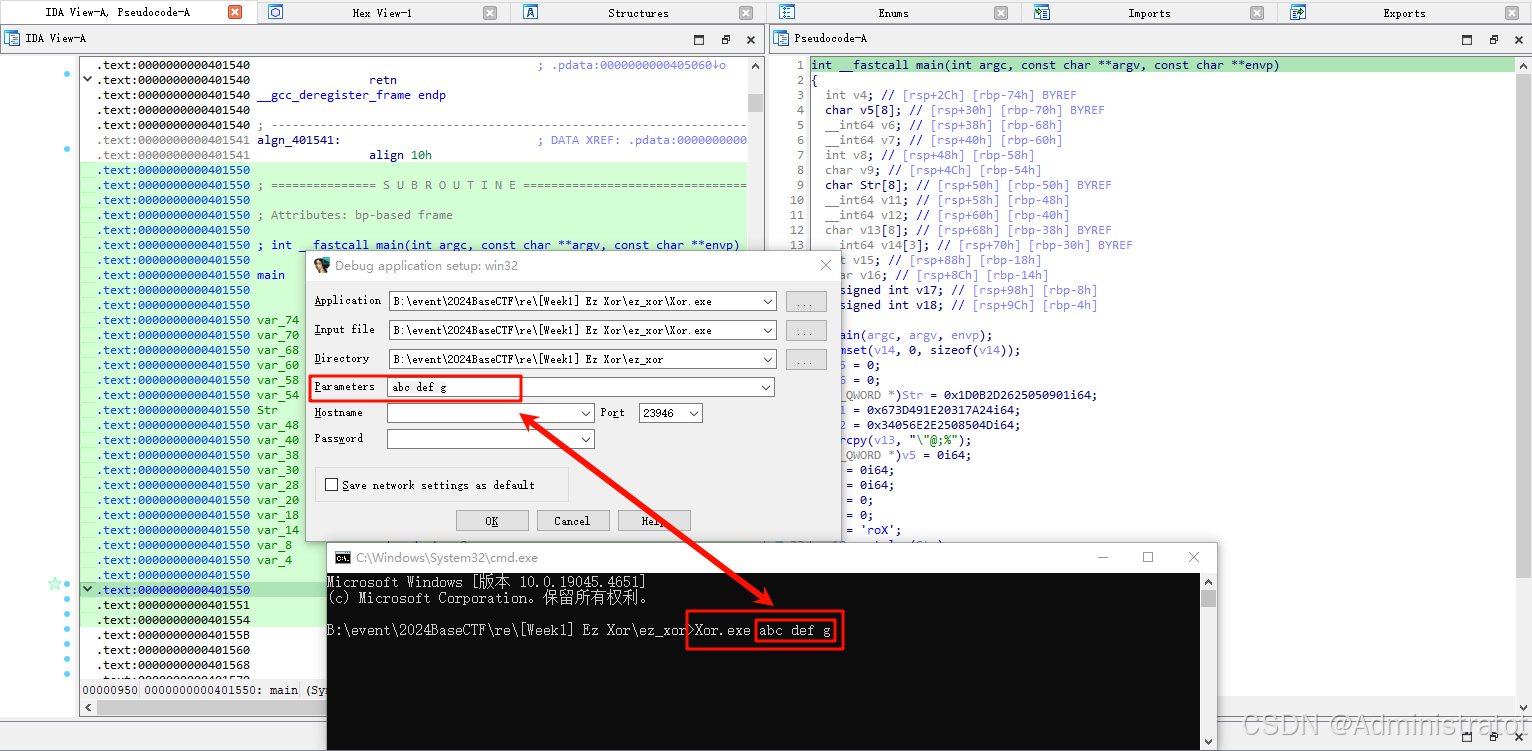The height and width of the screenshot is (751, 1532).
Task: Open the Parameters dropdown list
Action: (x=765, y=387)
